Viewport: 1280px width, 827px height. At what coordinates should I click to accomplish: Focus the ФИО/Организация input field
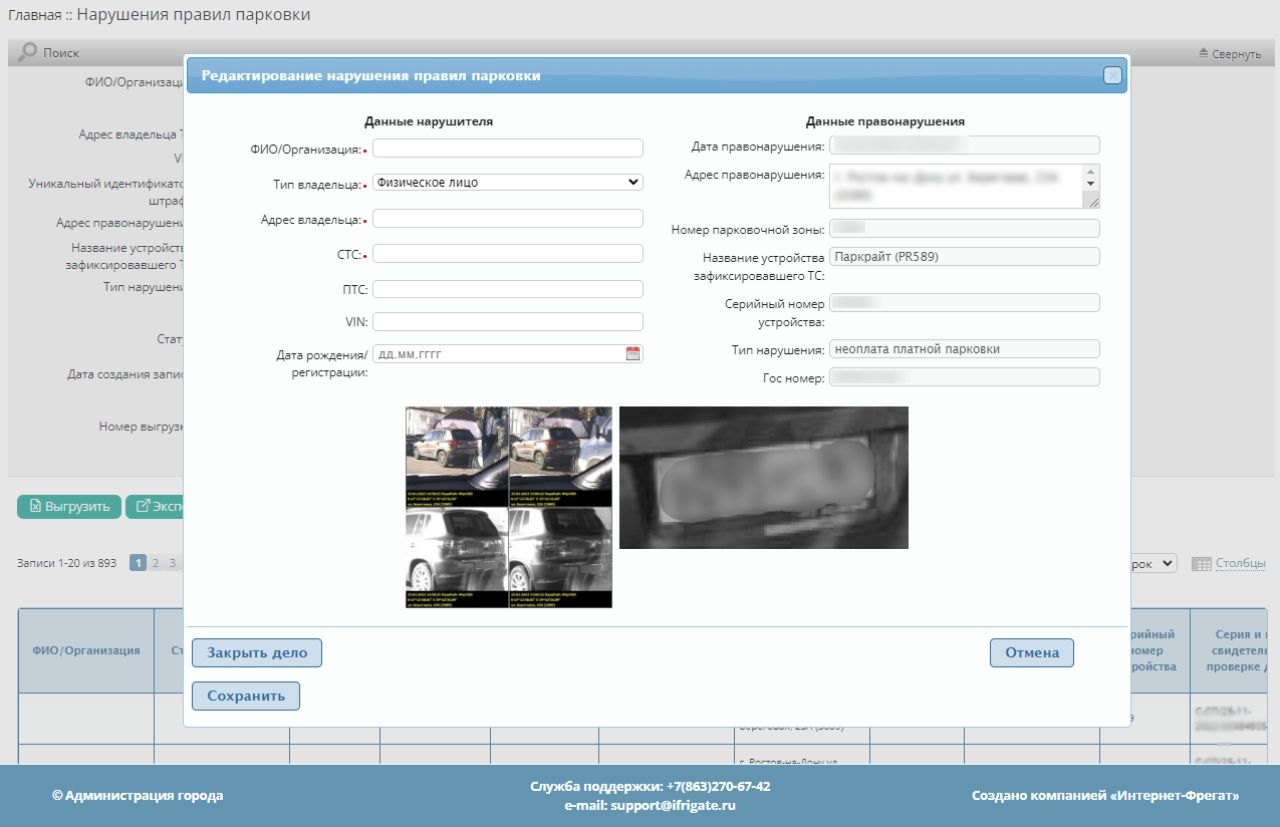507,148
